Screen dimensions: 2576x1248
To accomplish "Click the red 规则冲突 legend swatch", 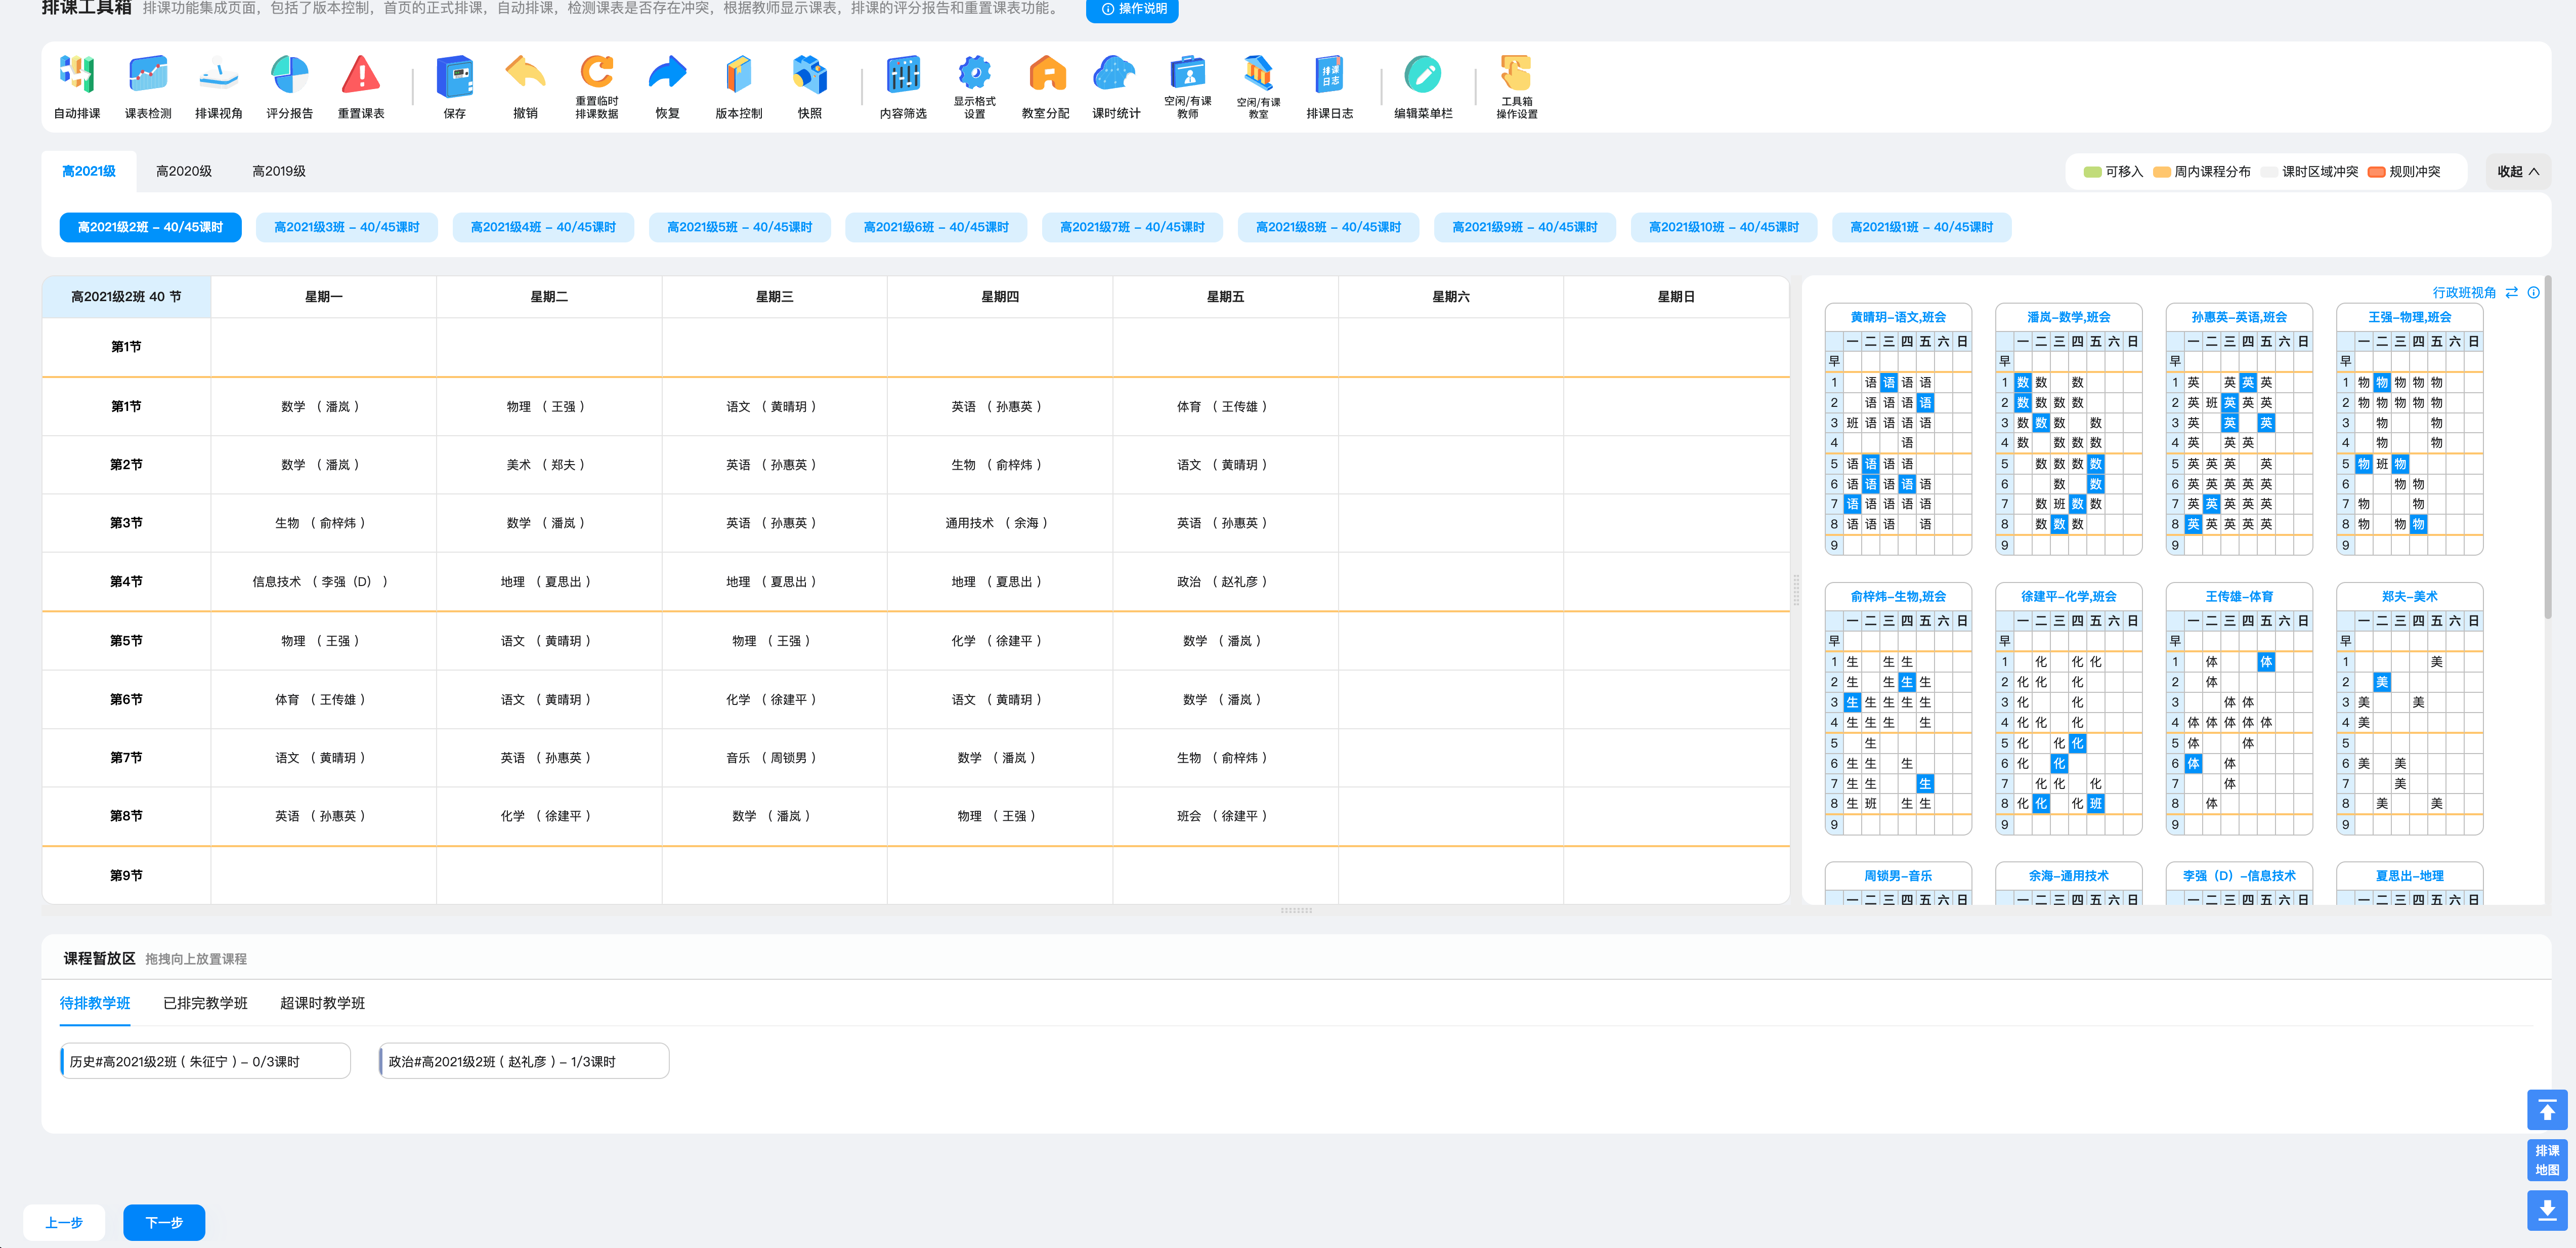I will pyautogui.click(x=2377, y=172).
